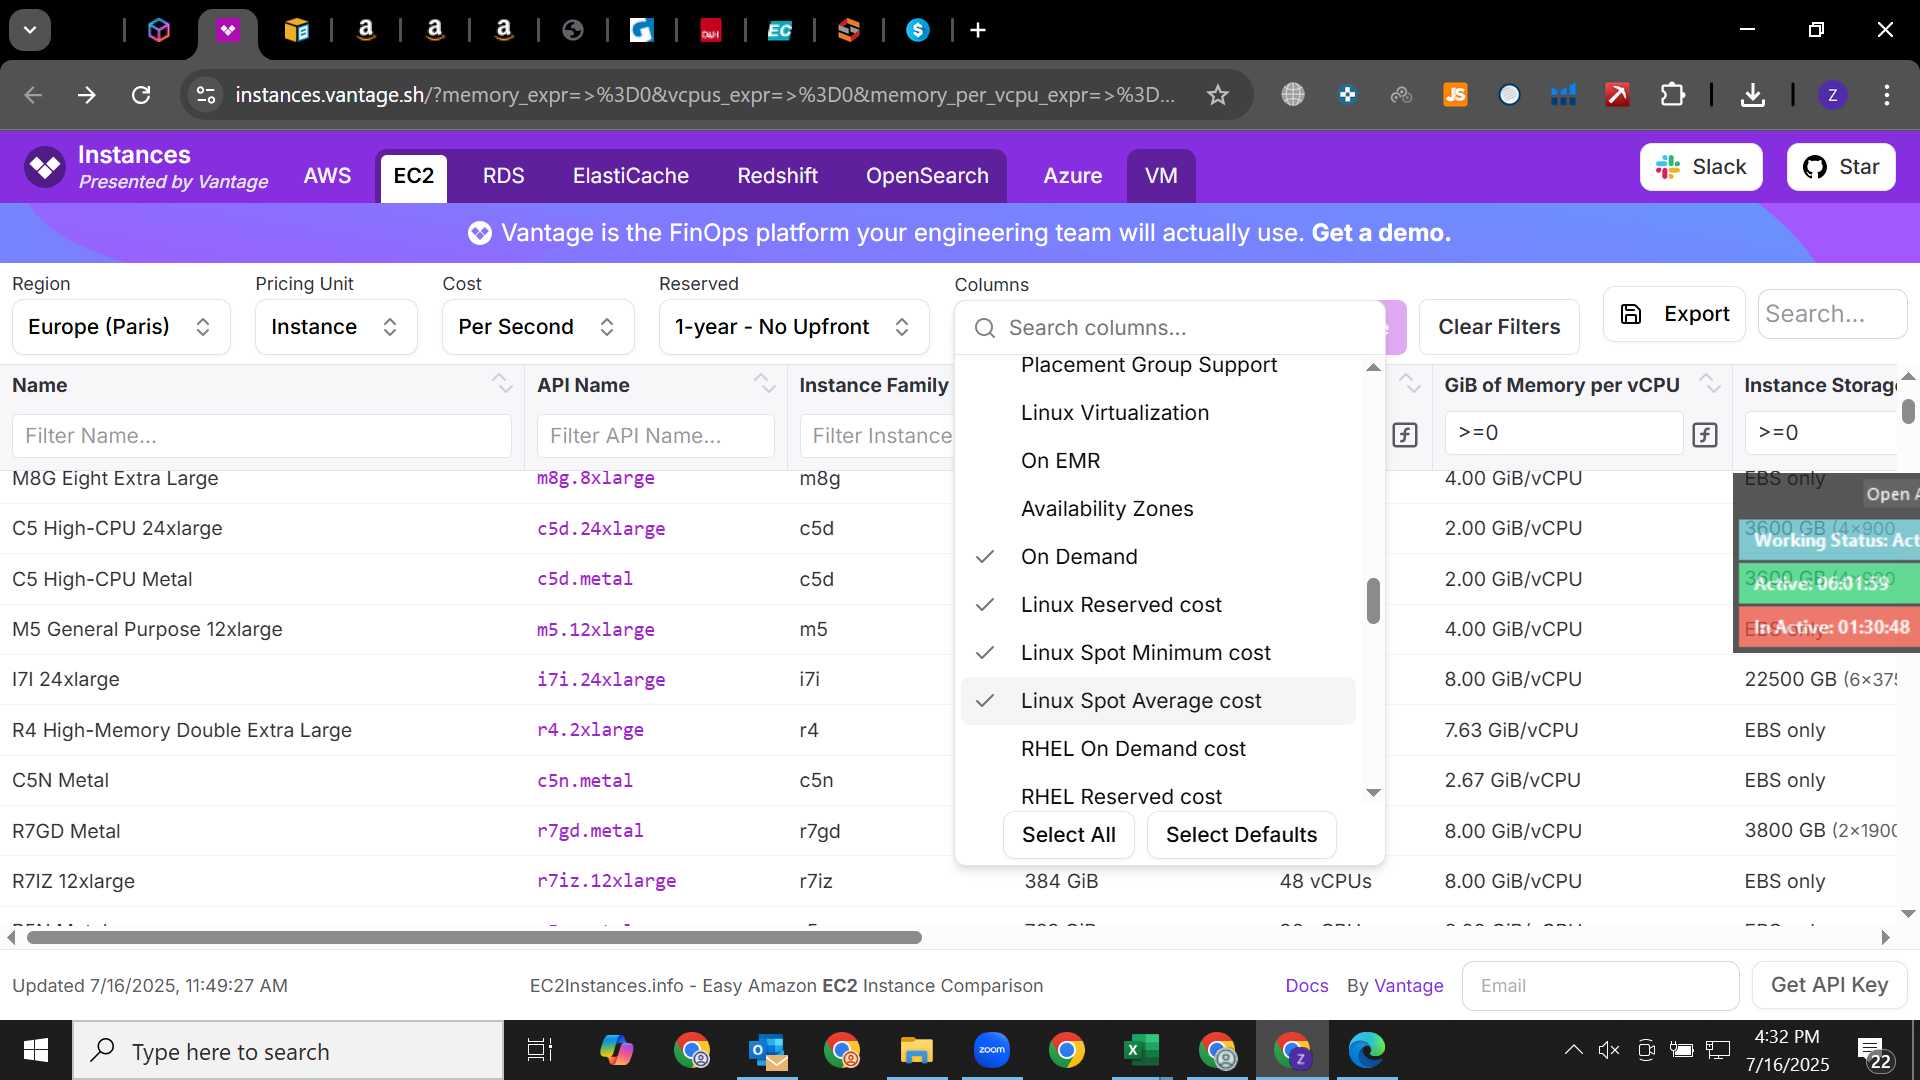This screenshot has width=1920, height=1080.
Task: Click Clear Filters button
Action: pyautogui.click(x=1499, y=327)
